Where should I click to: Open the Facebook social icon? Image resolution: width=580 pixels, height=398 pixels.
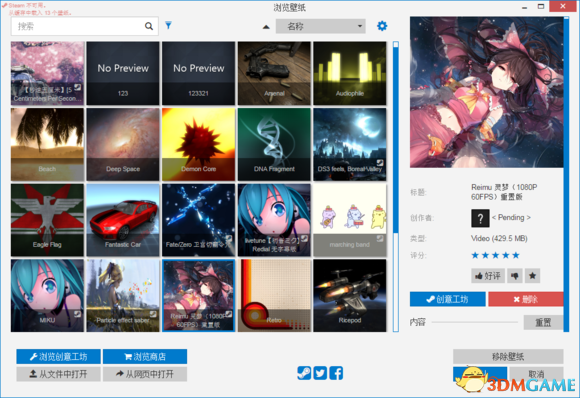[336, 373]
